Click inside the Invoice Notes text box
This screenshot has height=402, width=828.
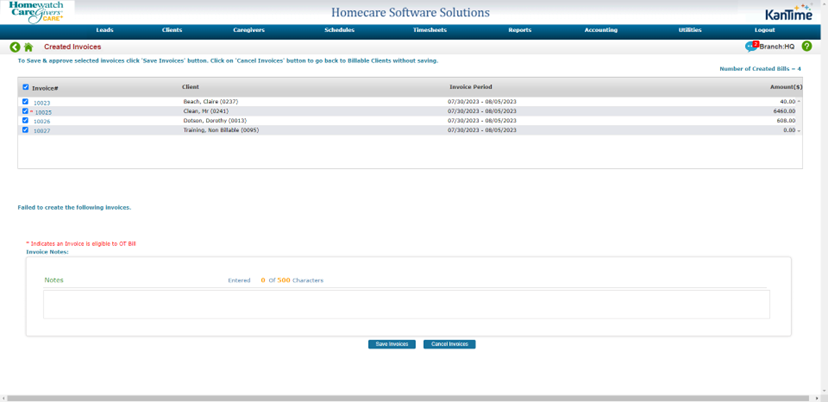coord(406,304)
